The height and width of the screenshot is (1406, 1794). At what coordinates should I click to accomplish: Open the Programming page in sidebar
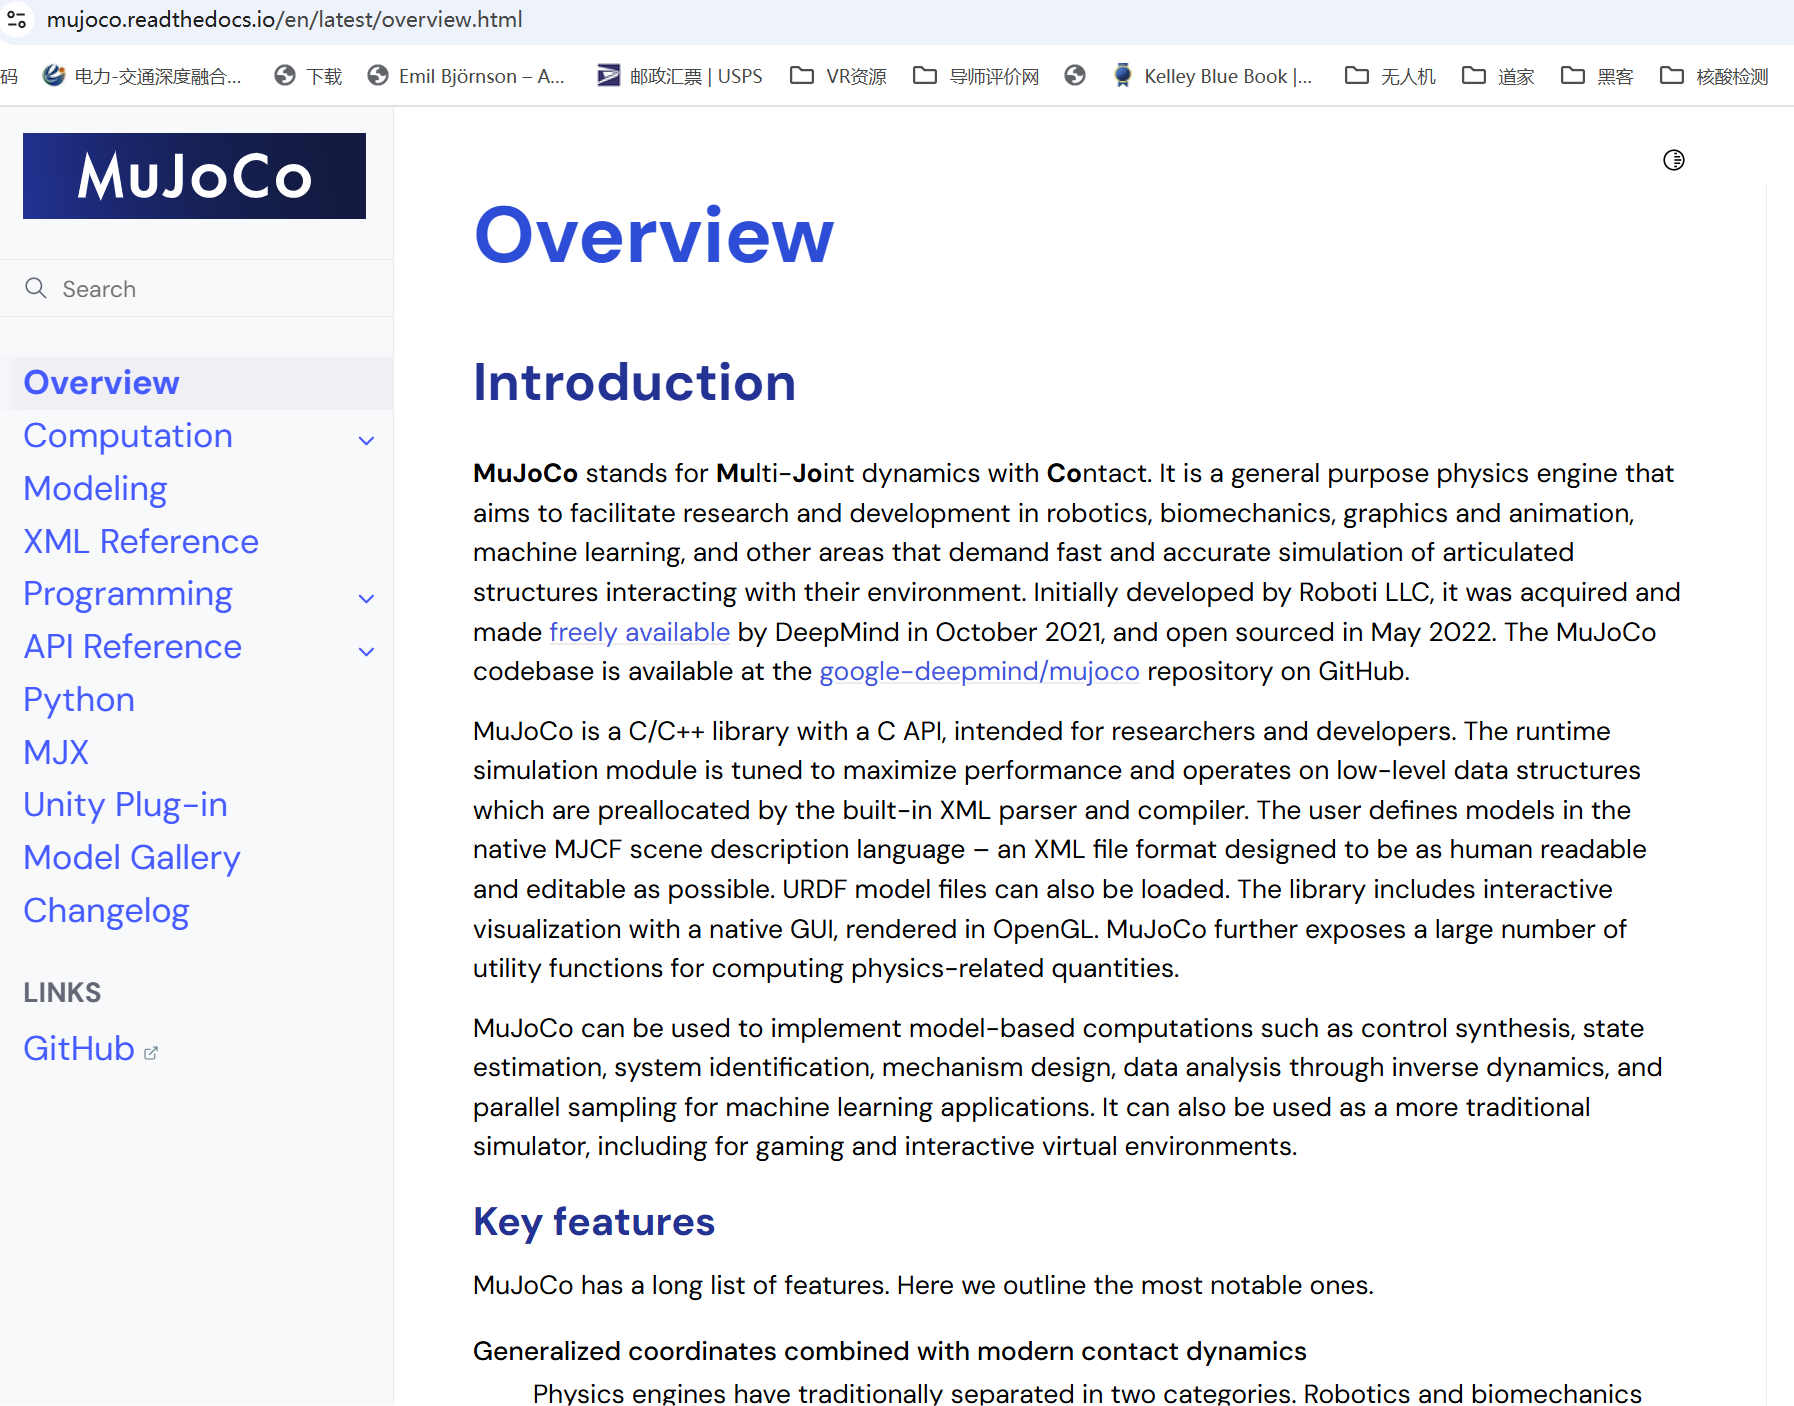(x=128, y=594)
